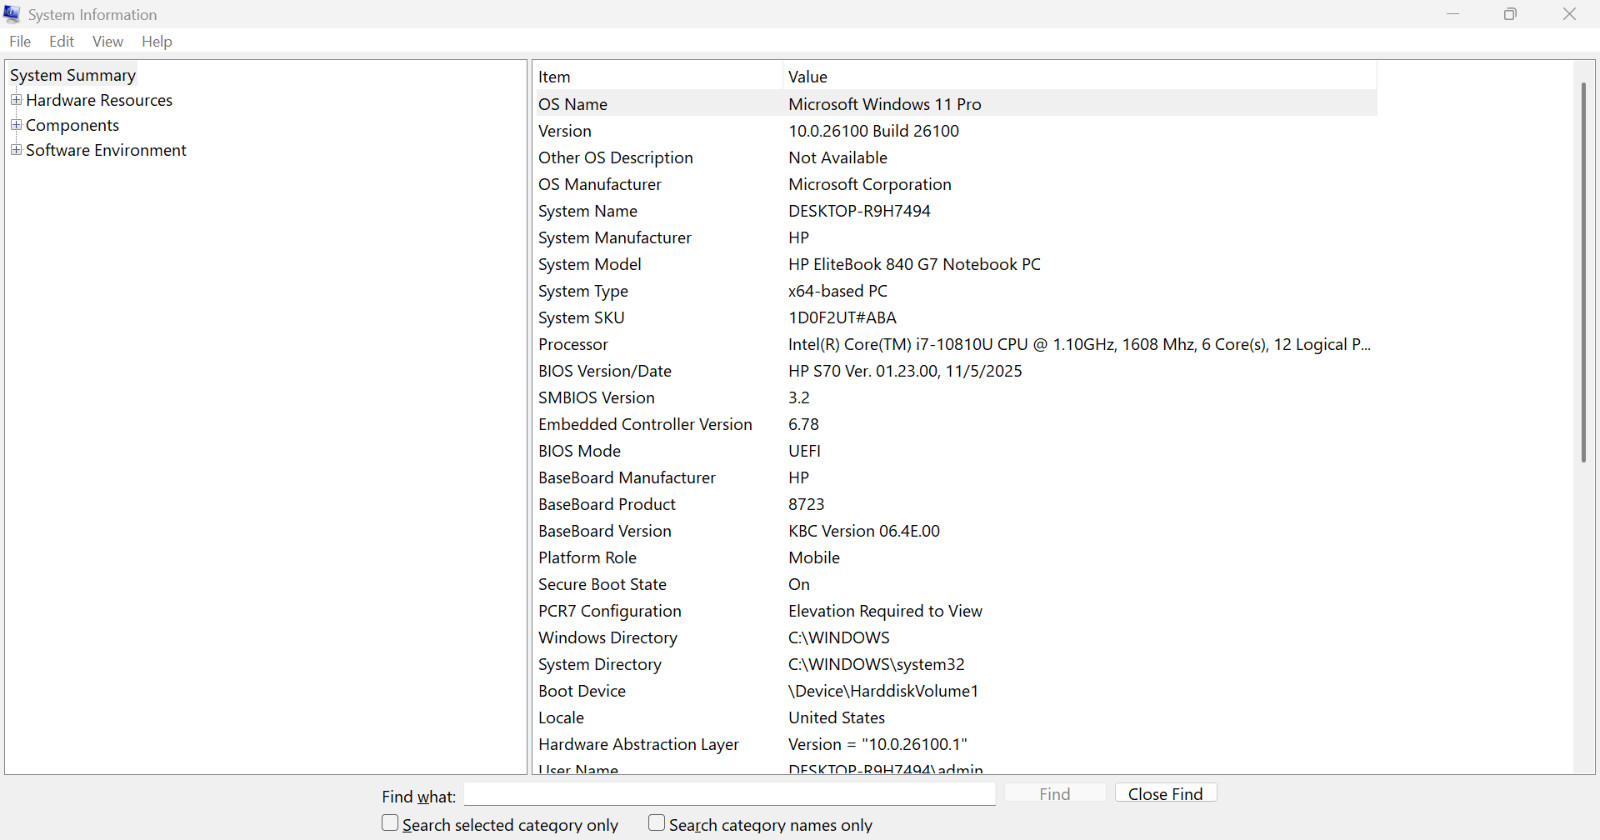This screenshot has width=1600, height=840.
Task: Click the OS Manufacturer item
Action: coord(600,185)
